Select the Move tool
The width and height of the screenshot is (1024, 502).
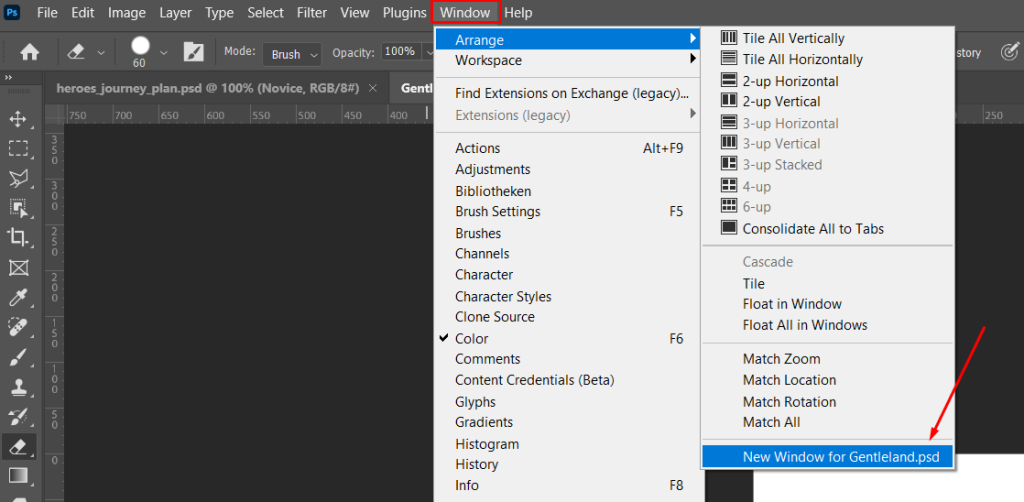click(18, 119)
